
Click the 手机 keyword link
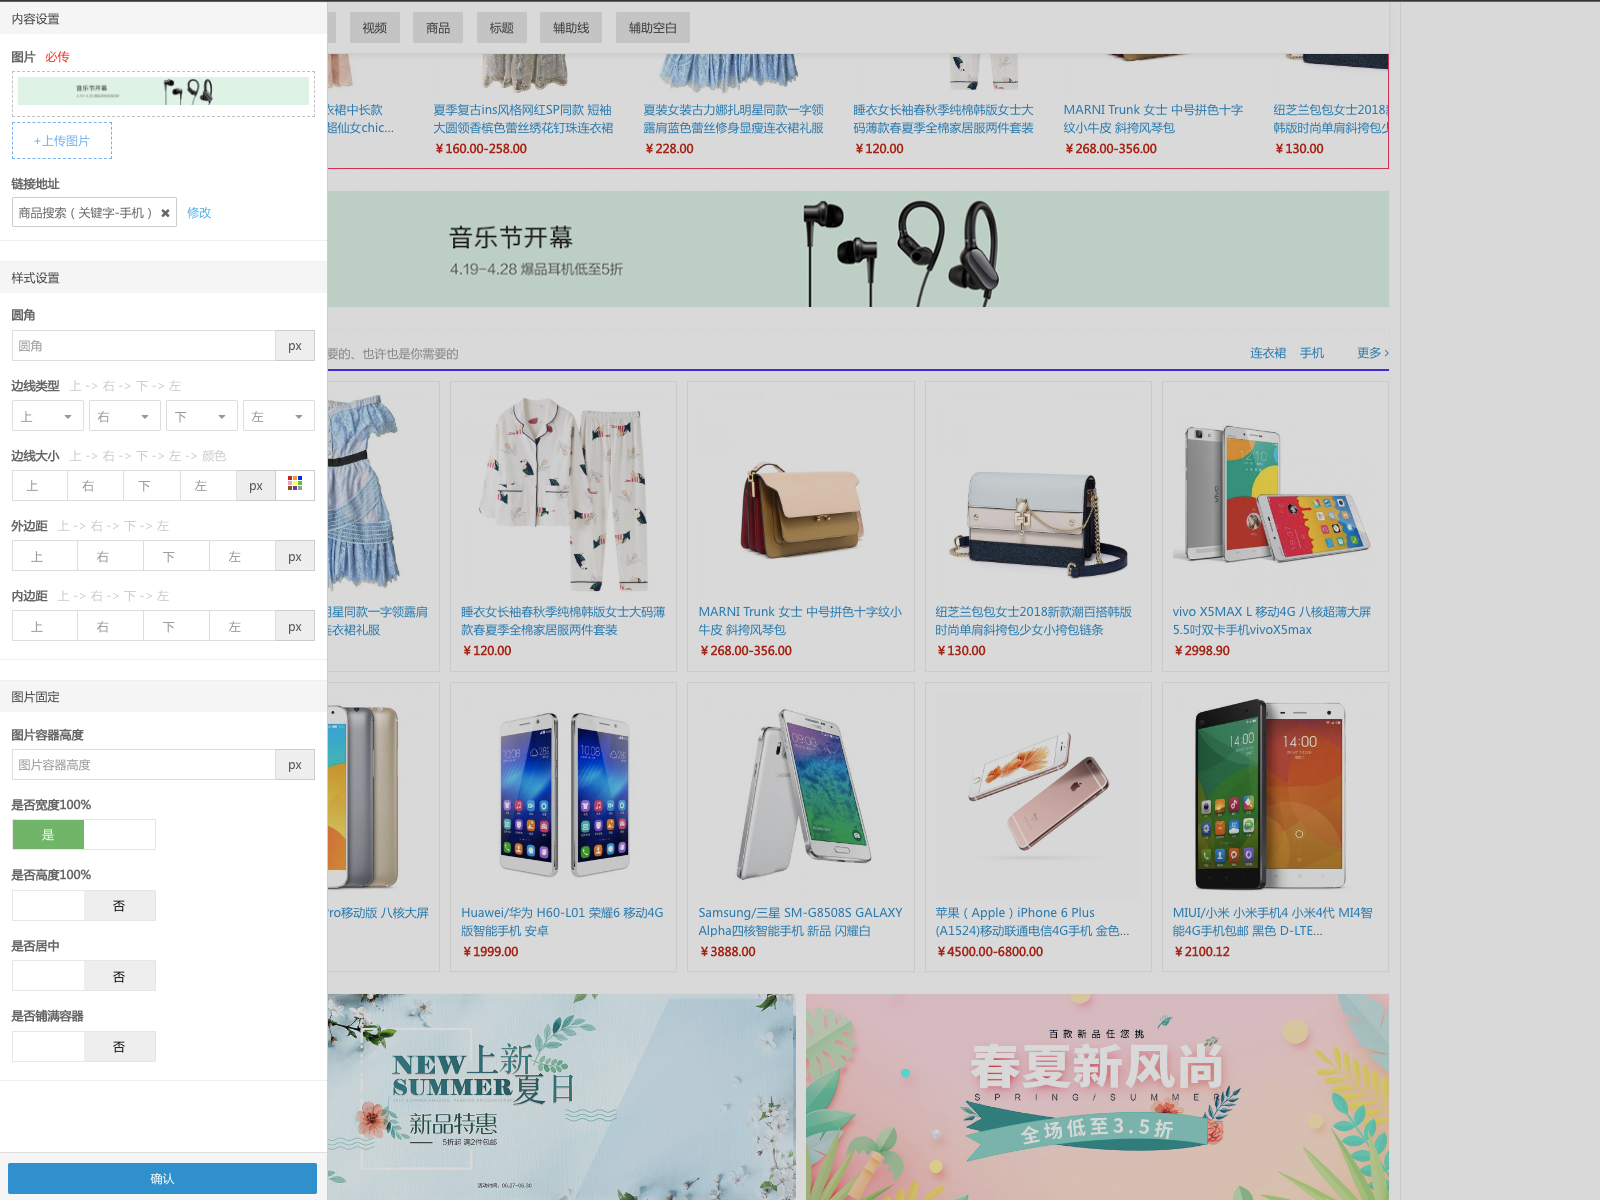tap(1312, 353)
